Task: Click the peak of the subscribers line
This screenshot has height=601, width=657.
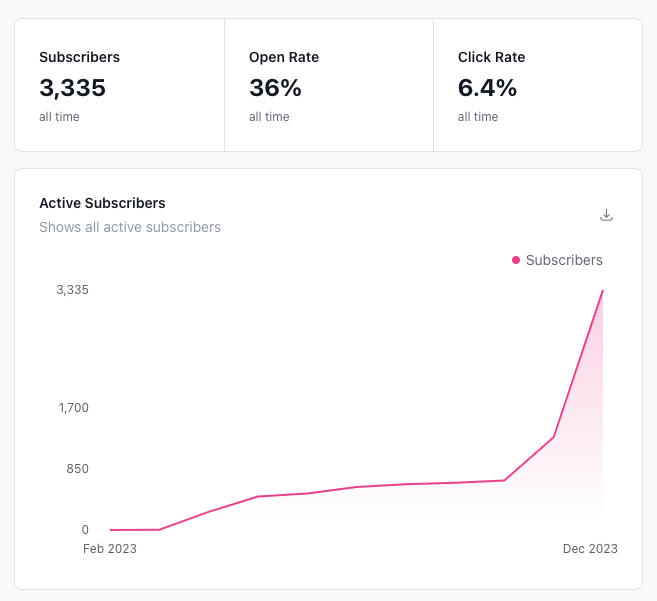Action: [x=602, y=291]
